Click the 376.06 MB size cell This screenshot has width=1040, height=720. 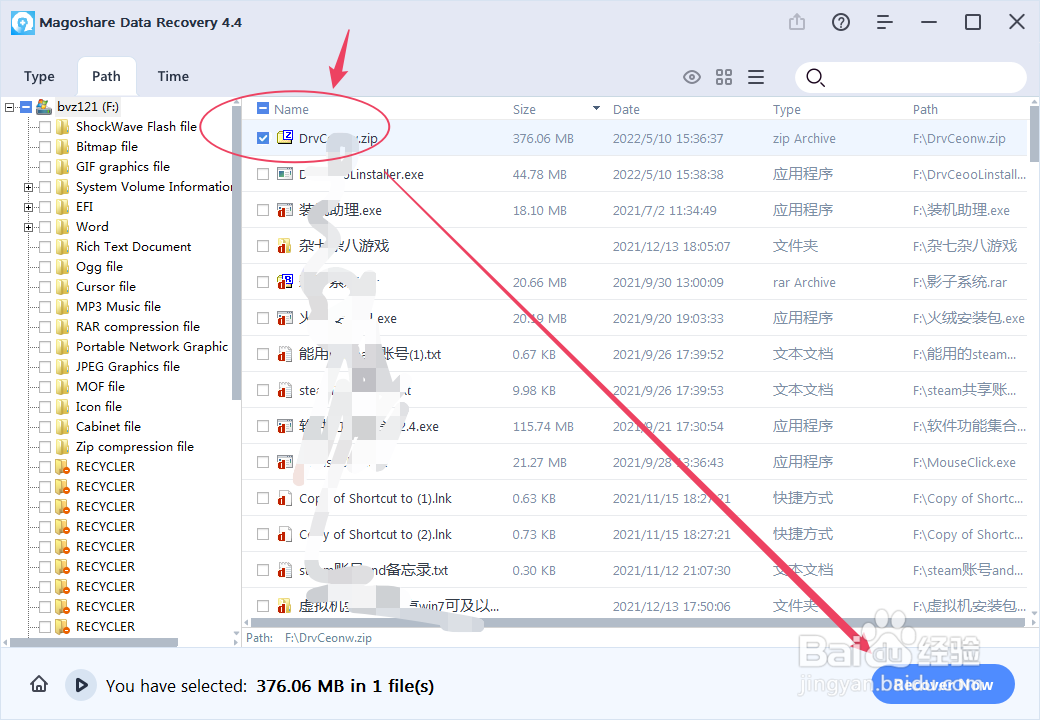click(543, 139)
